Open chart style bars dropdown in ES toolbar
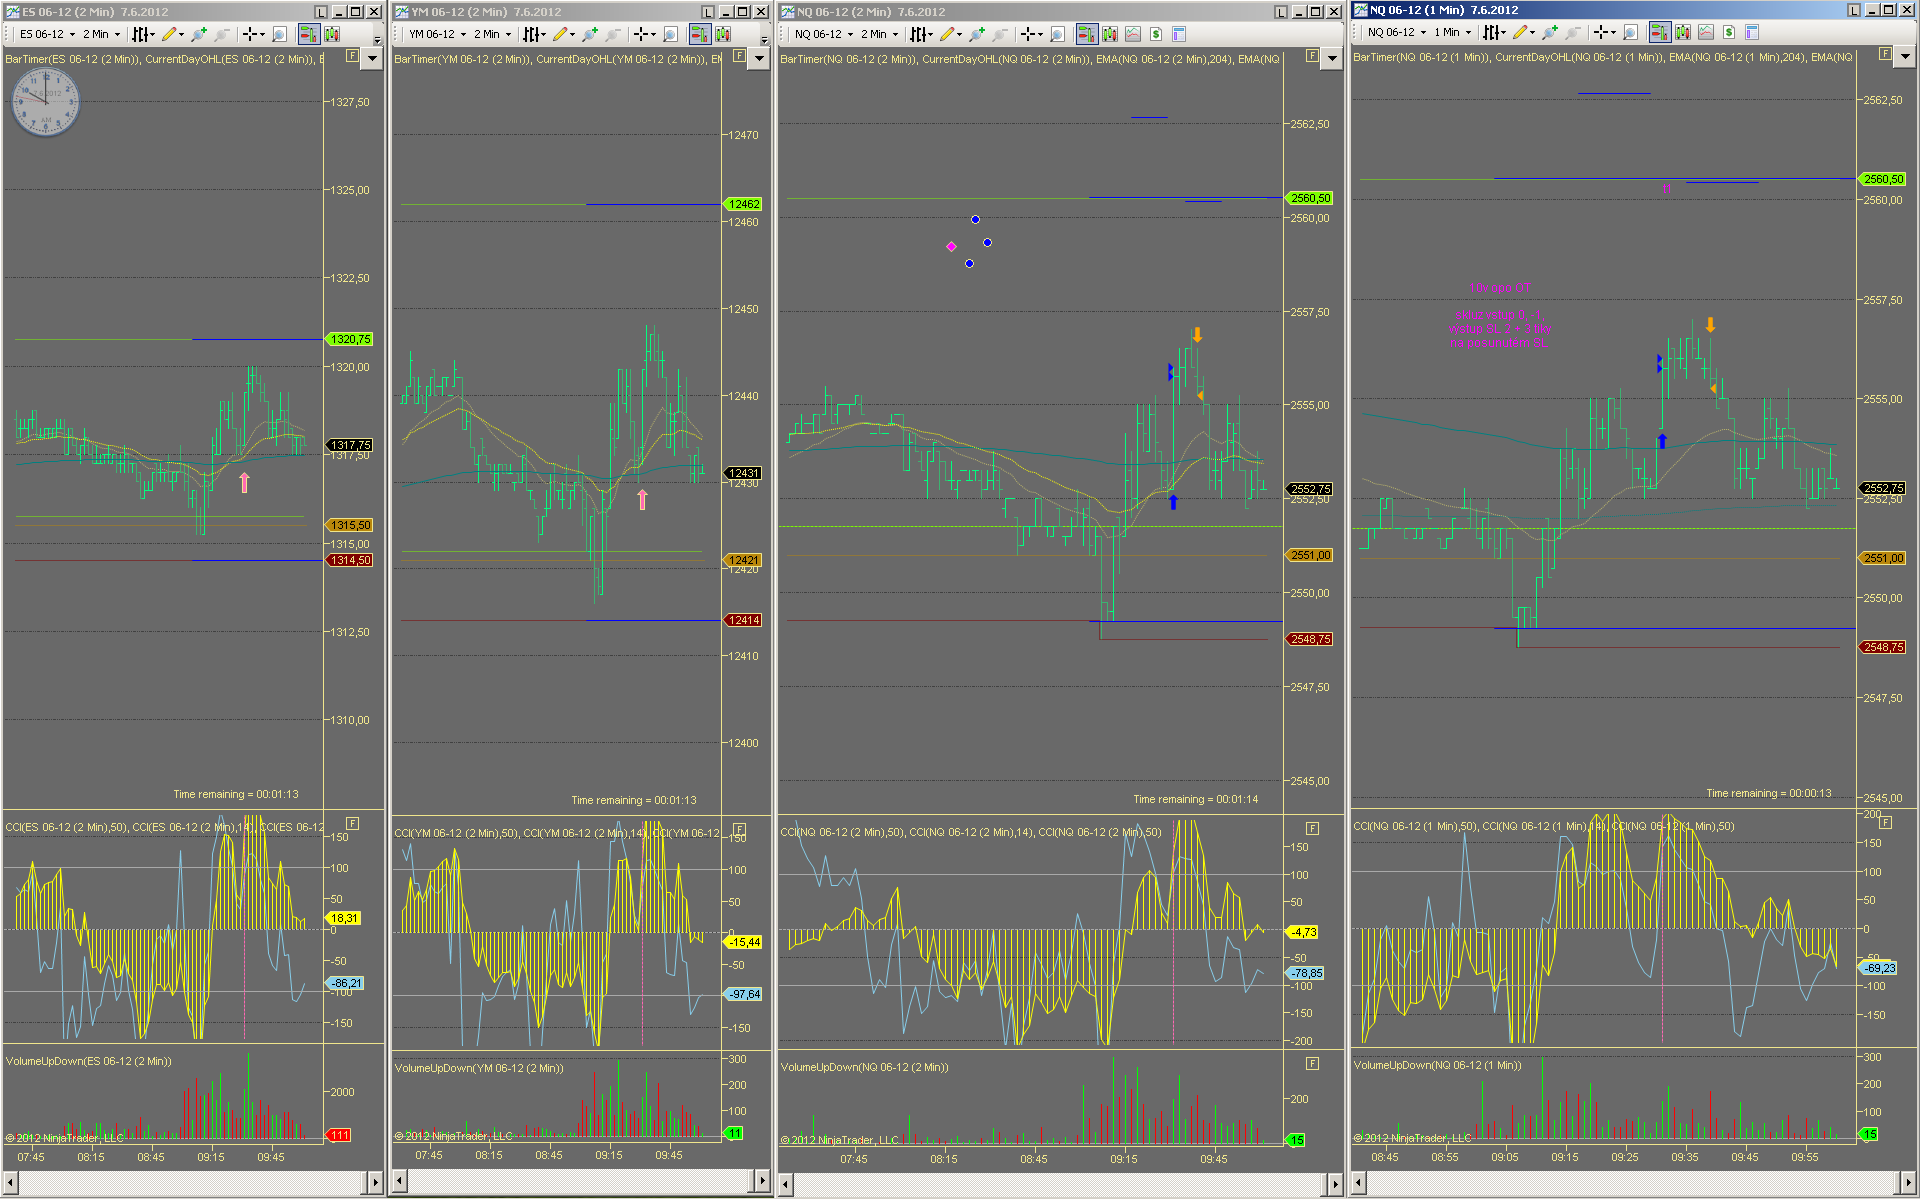Viewport: 1920px width, 1200px height. (143, 34)
